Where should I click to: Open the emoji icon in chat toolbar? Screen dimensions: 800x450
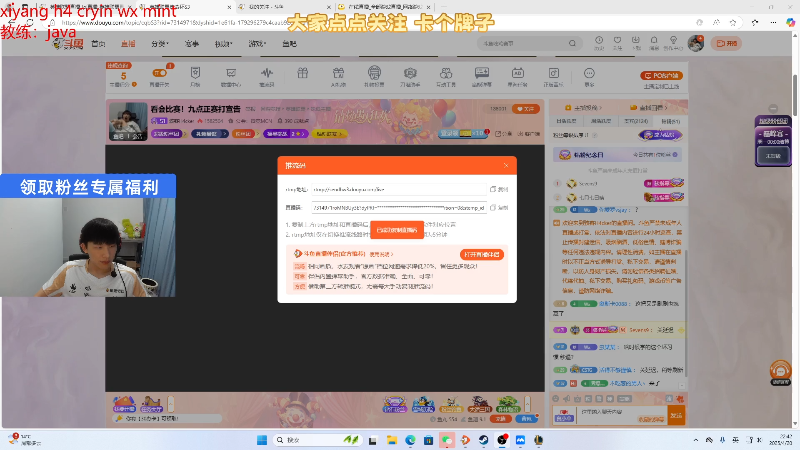pyautogui.click(x=556, y=398)
